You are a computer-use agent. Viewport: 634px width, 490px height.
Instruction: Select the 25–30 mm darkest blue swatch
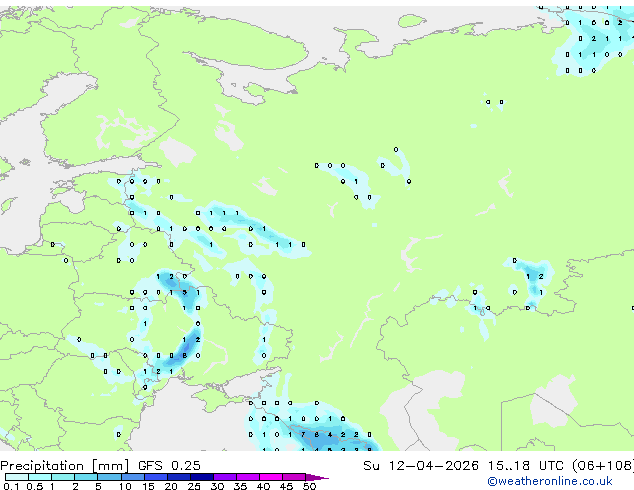pos(202,477)
